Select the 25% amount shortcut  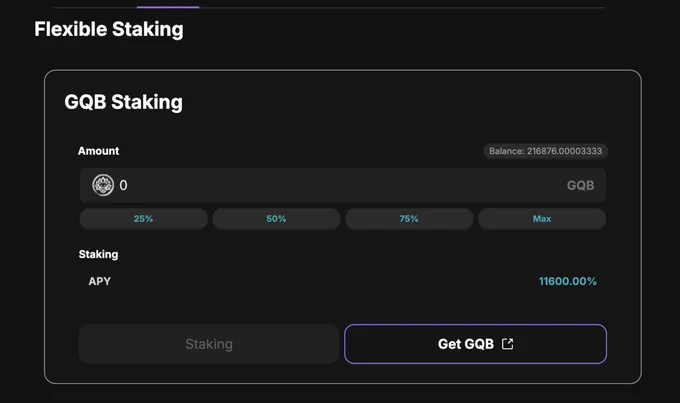144,219
